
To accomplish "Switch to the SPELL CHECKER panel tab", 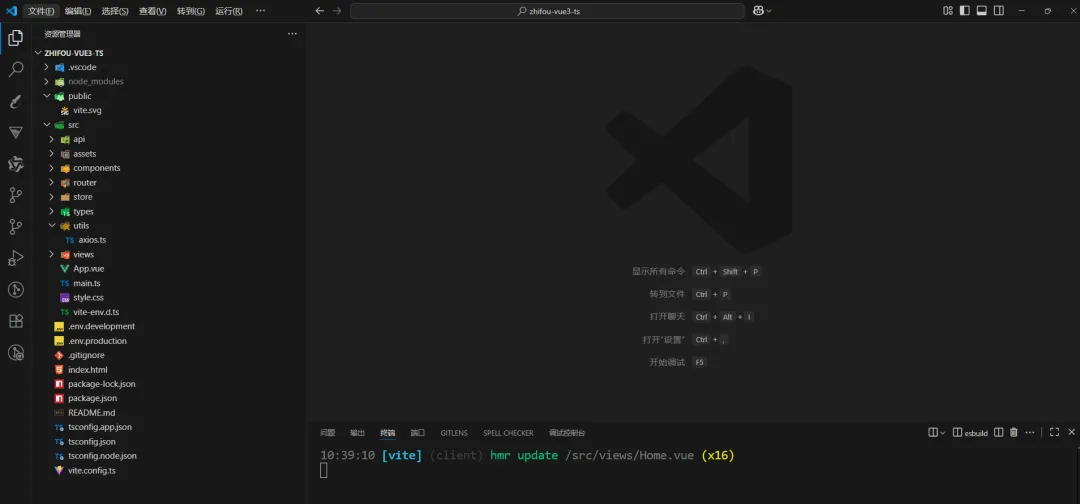I will tap(508, 433).
